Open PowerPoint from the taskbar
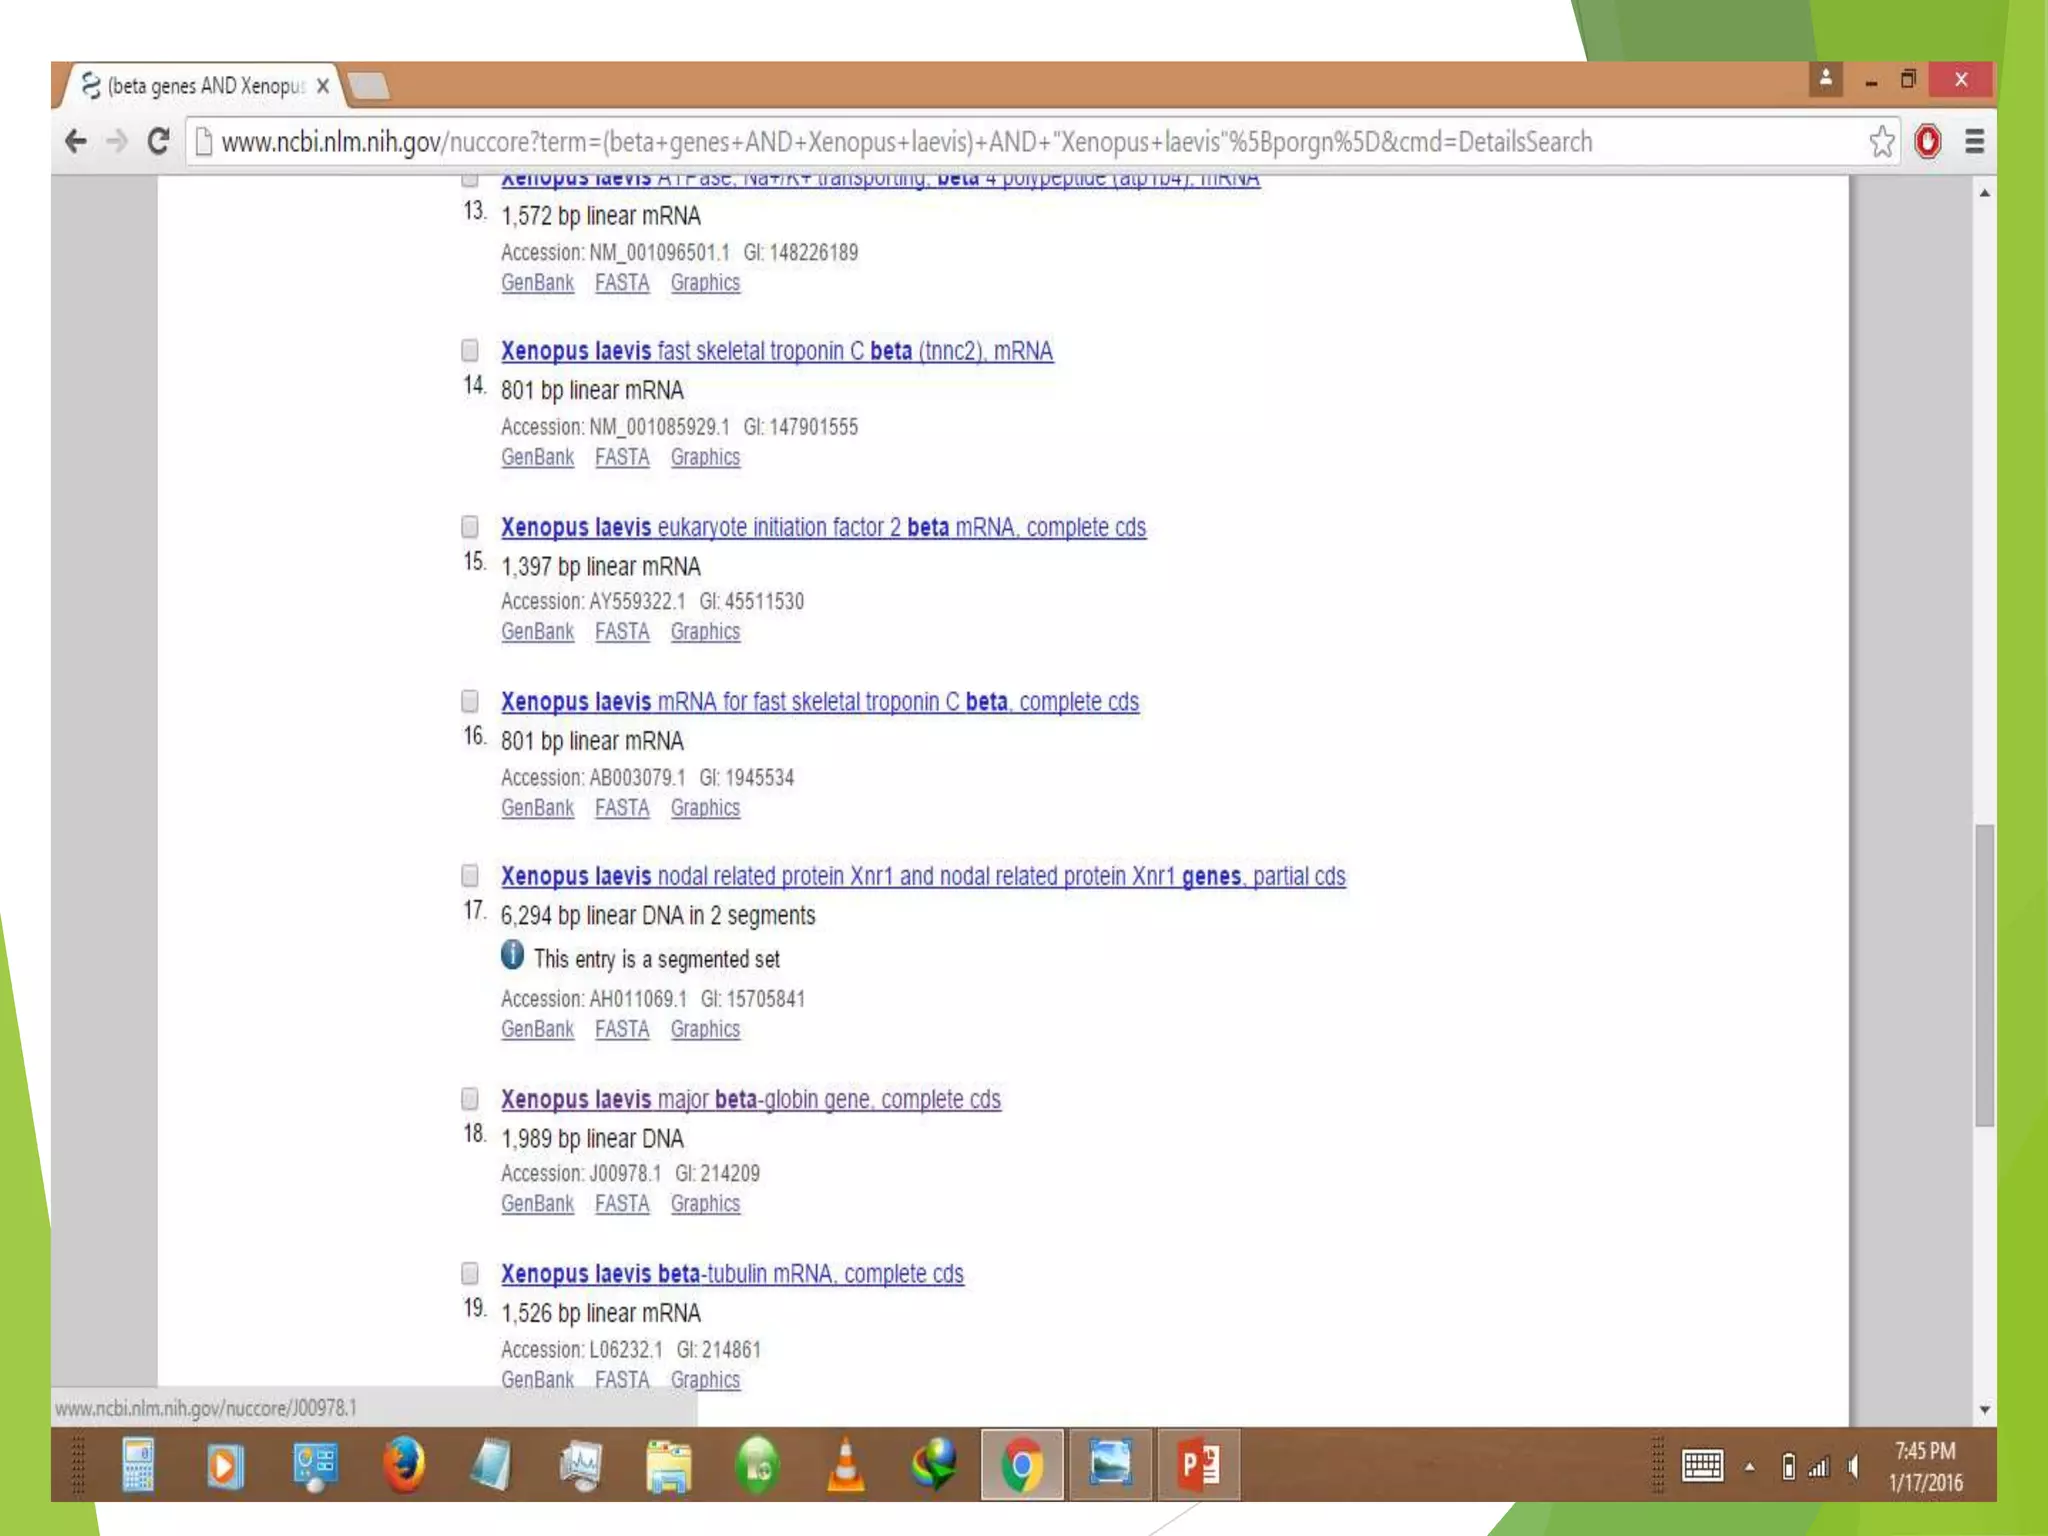Screen dimensions: 2048x1536 (1198, 1465)
